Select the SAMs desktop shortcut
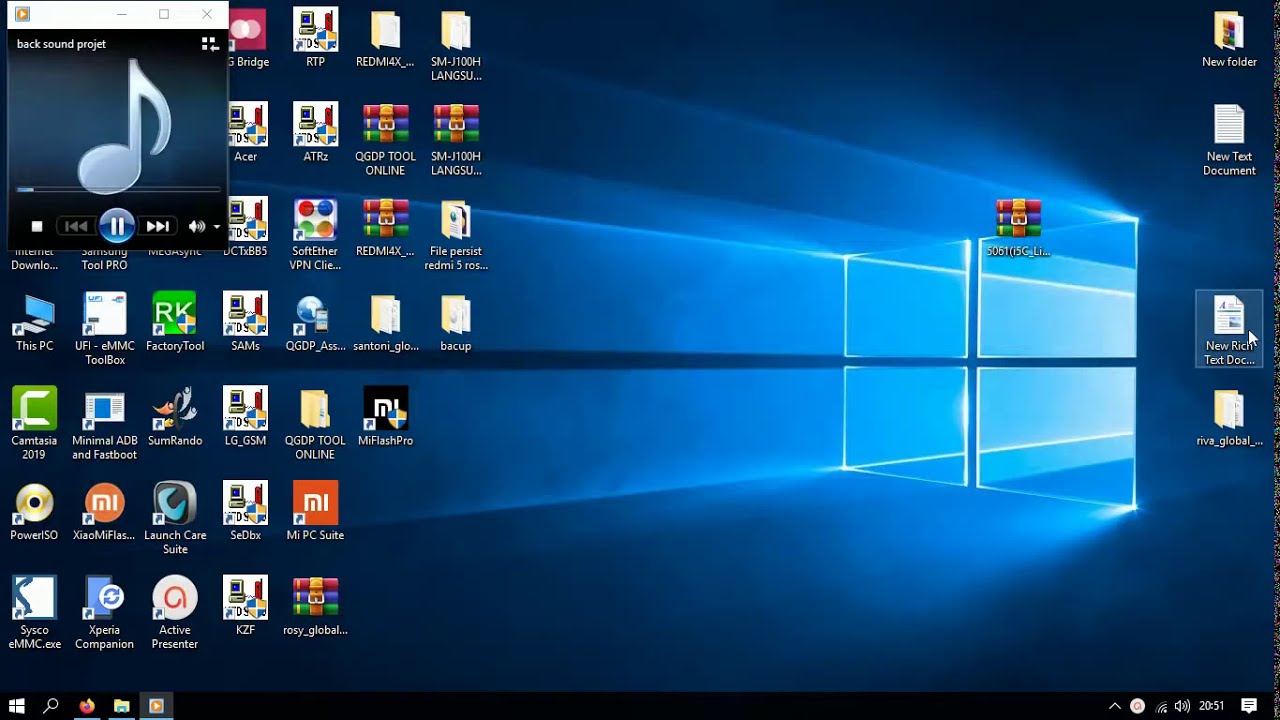This screenshot has width=1280, height=720. (245, 323)
